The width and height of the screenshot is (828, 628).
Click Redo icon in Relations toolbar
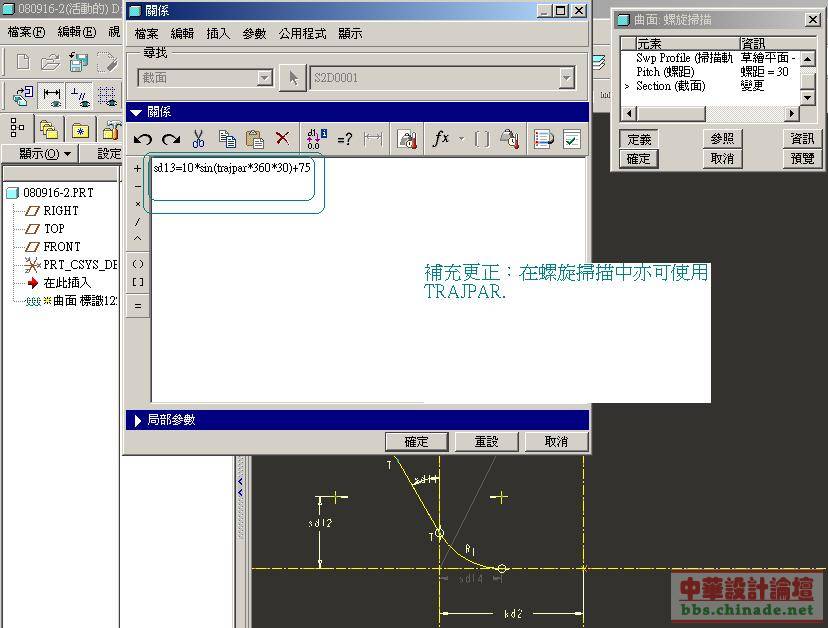click(x=171, y=139)
